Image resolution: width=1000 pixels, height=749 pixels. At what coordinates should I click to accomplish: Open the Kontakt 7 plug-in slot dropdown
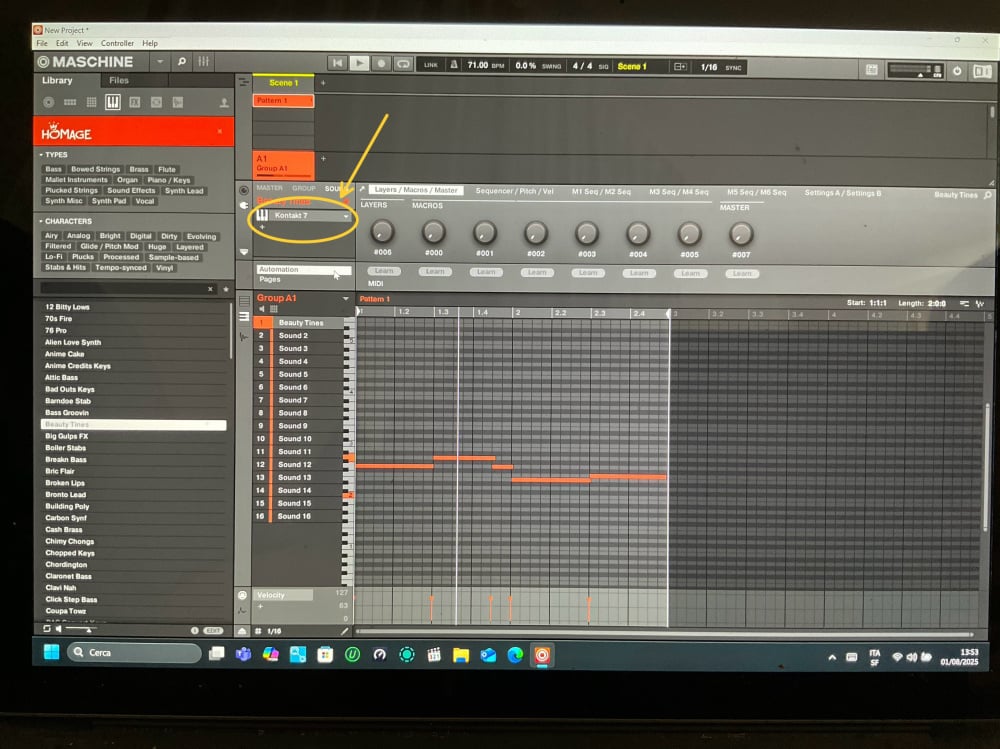click(x=346, y=216)
